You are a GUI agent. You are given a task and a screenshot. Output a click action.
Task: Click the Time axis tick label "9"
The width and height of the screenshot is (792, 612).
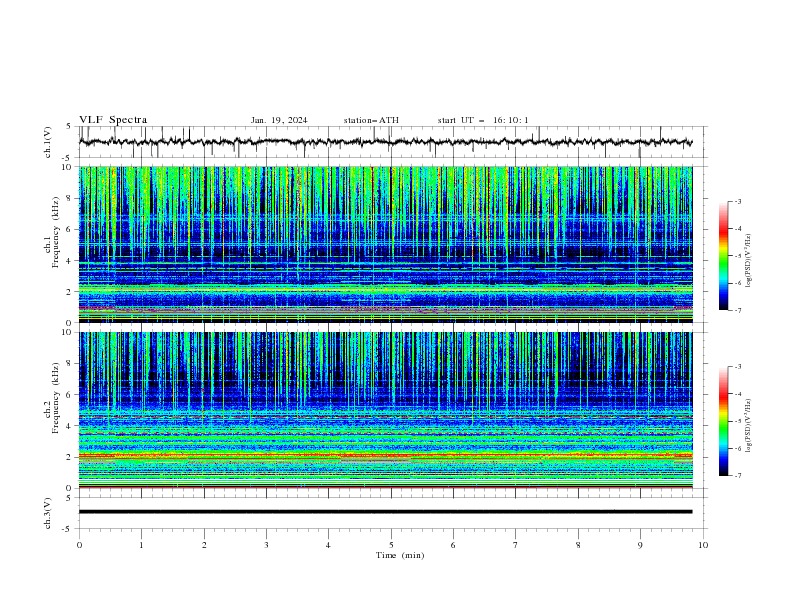(x=640, y=545)
